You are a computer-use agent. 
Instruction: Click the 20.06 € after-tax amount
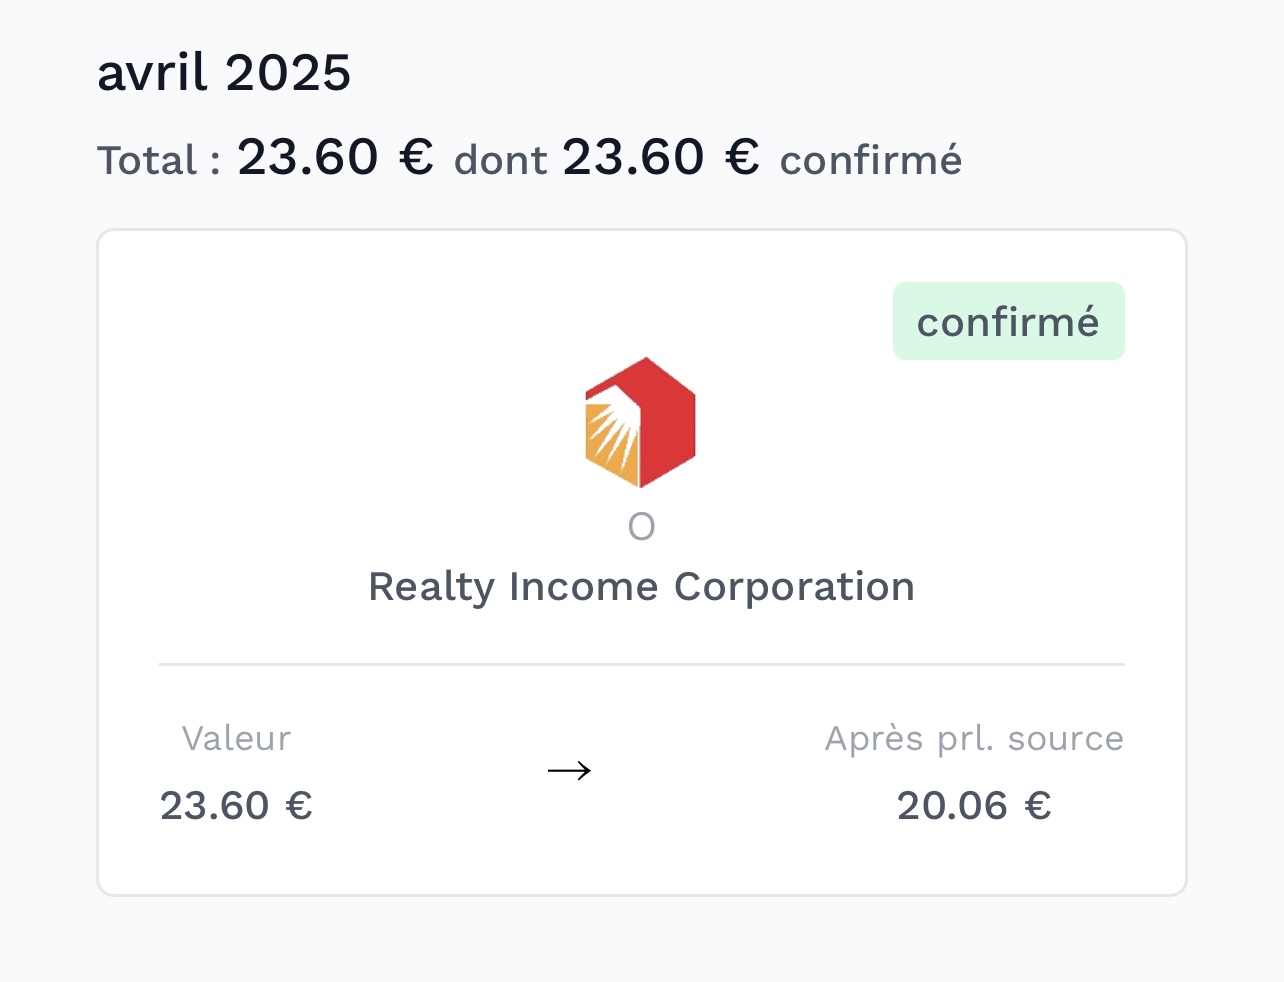(x=974, y=805)
